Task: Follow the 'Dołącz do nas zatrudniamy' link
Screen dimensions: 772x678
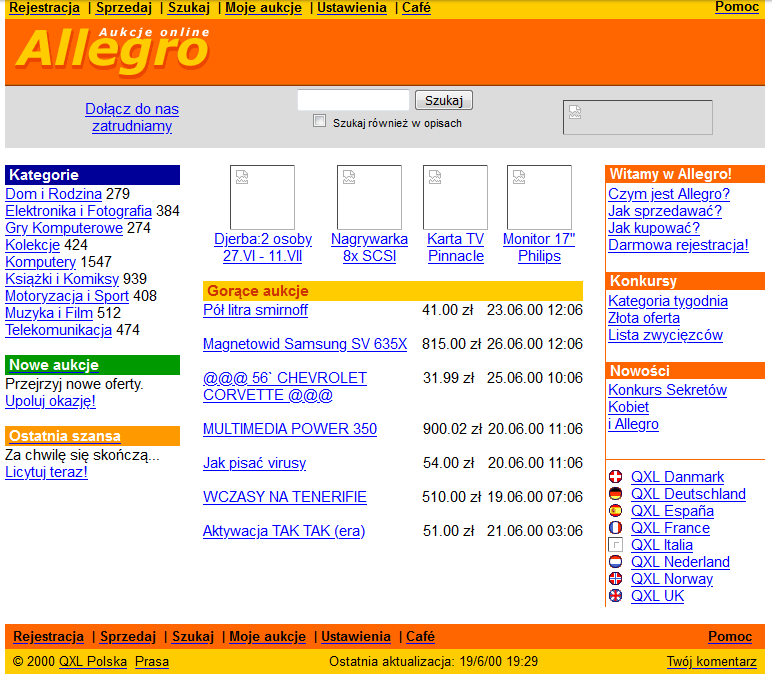Action: click(x=132, y=117)
